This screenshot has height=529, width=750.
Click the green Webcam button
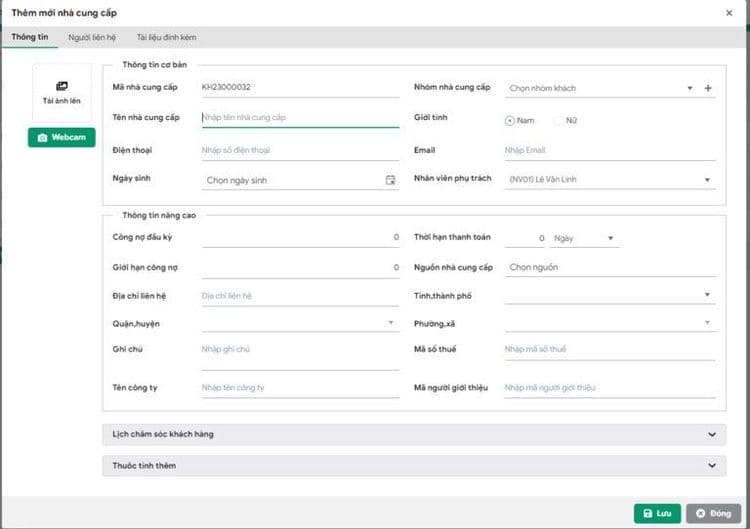(x=62, y=137)
